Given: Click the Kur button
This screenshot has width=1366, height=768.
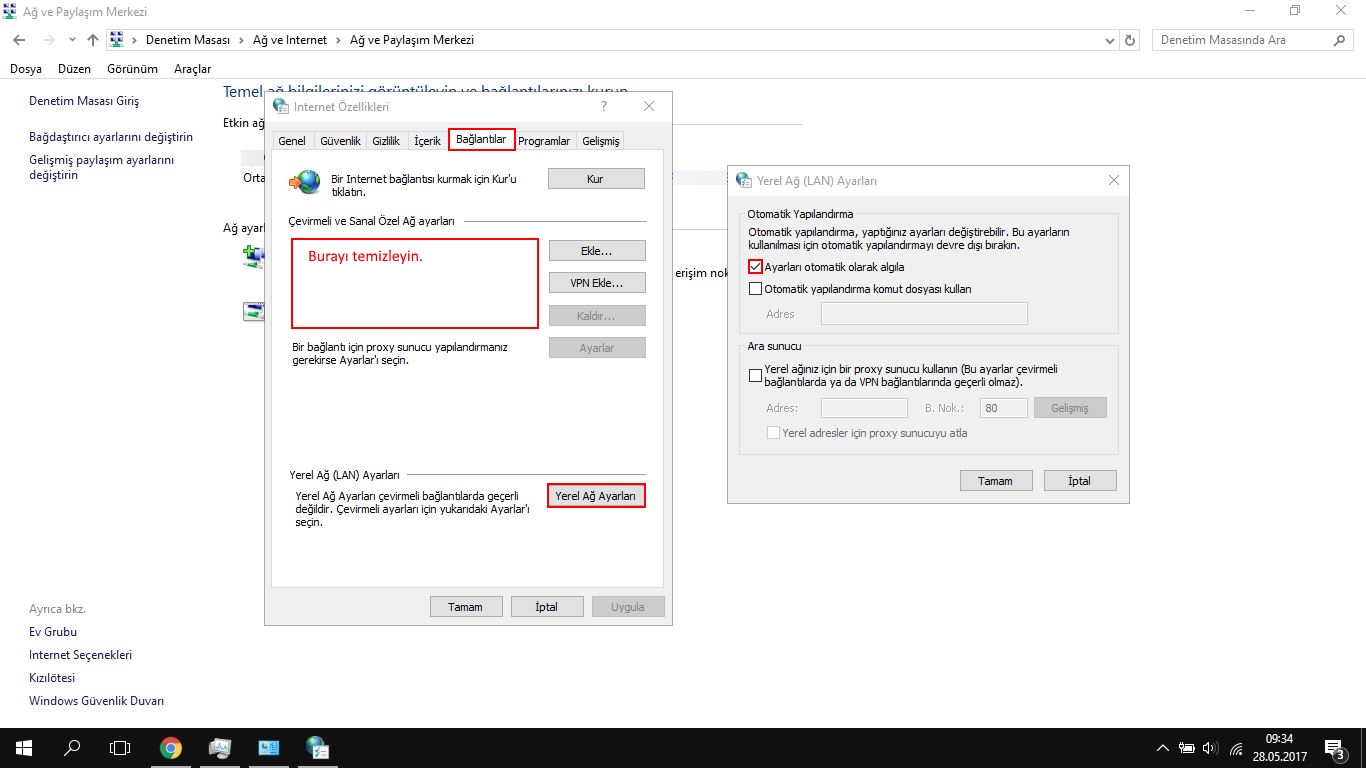Looking at the screenshot, I should tap(597, 179).
